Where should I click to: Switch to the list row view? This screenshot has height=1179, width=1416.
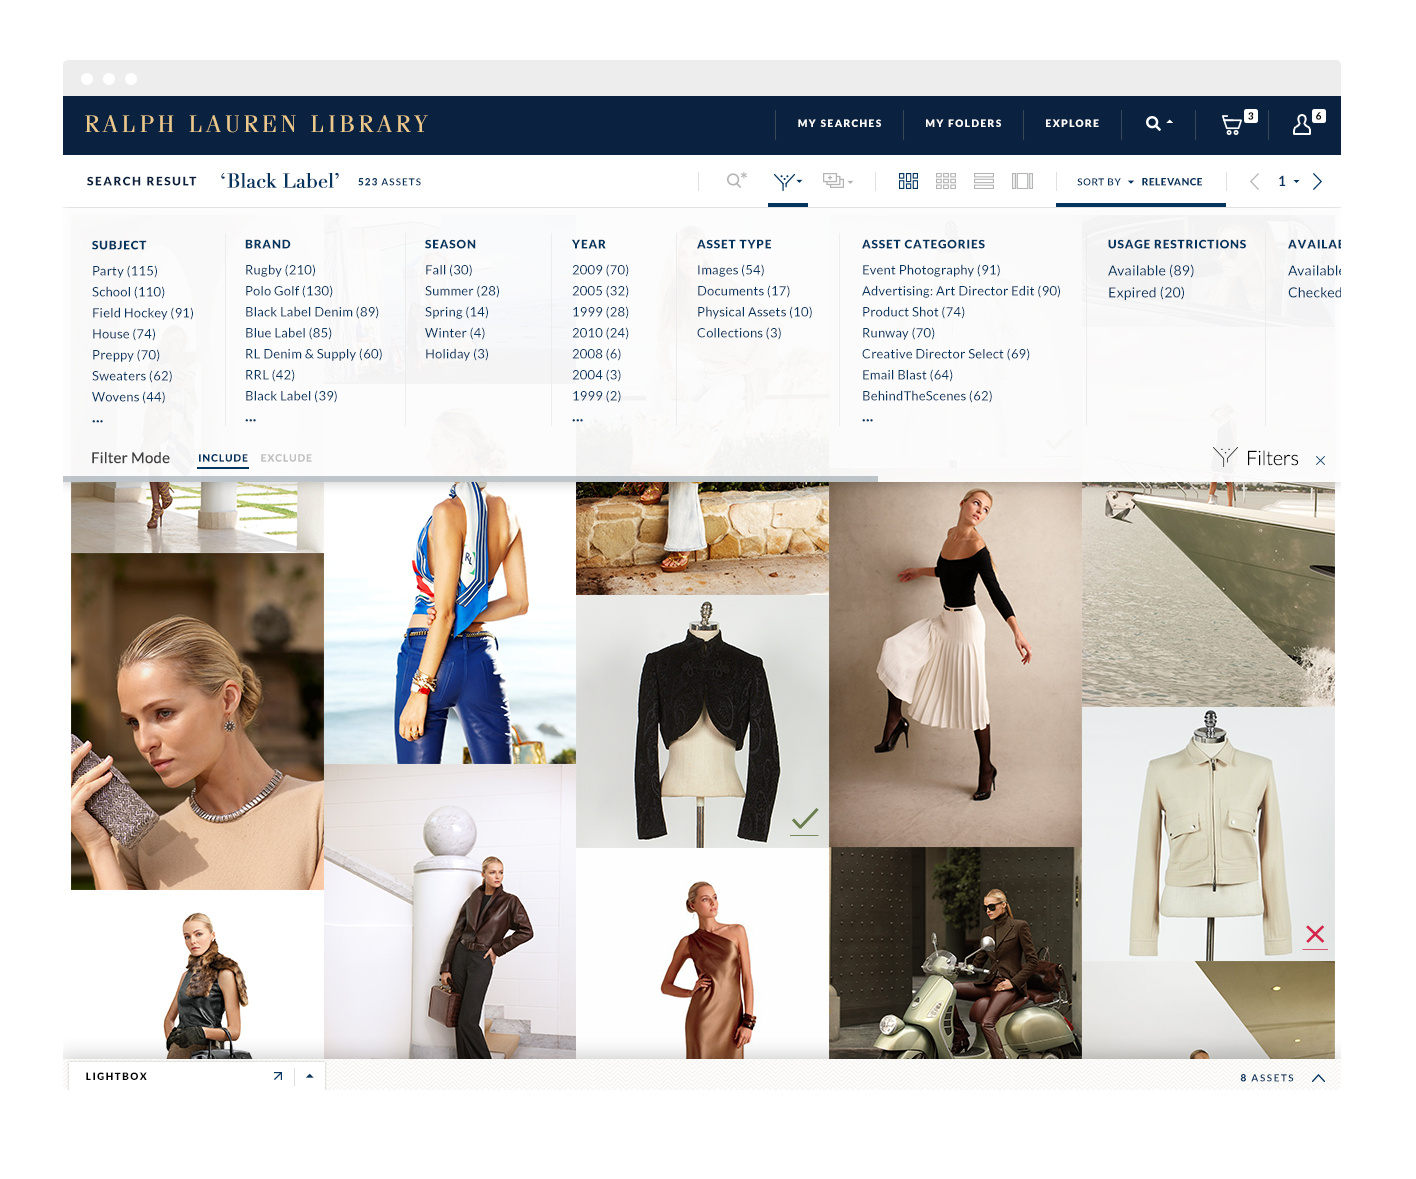pos(984,181)
